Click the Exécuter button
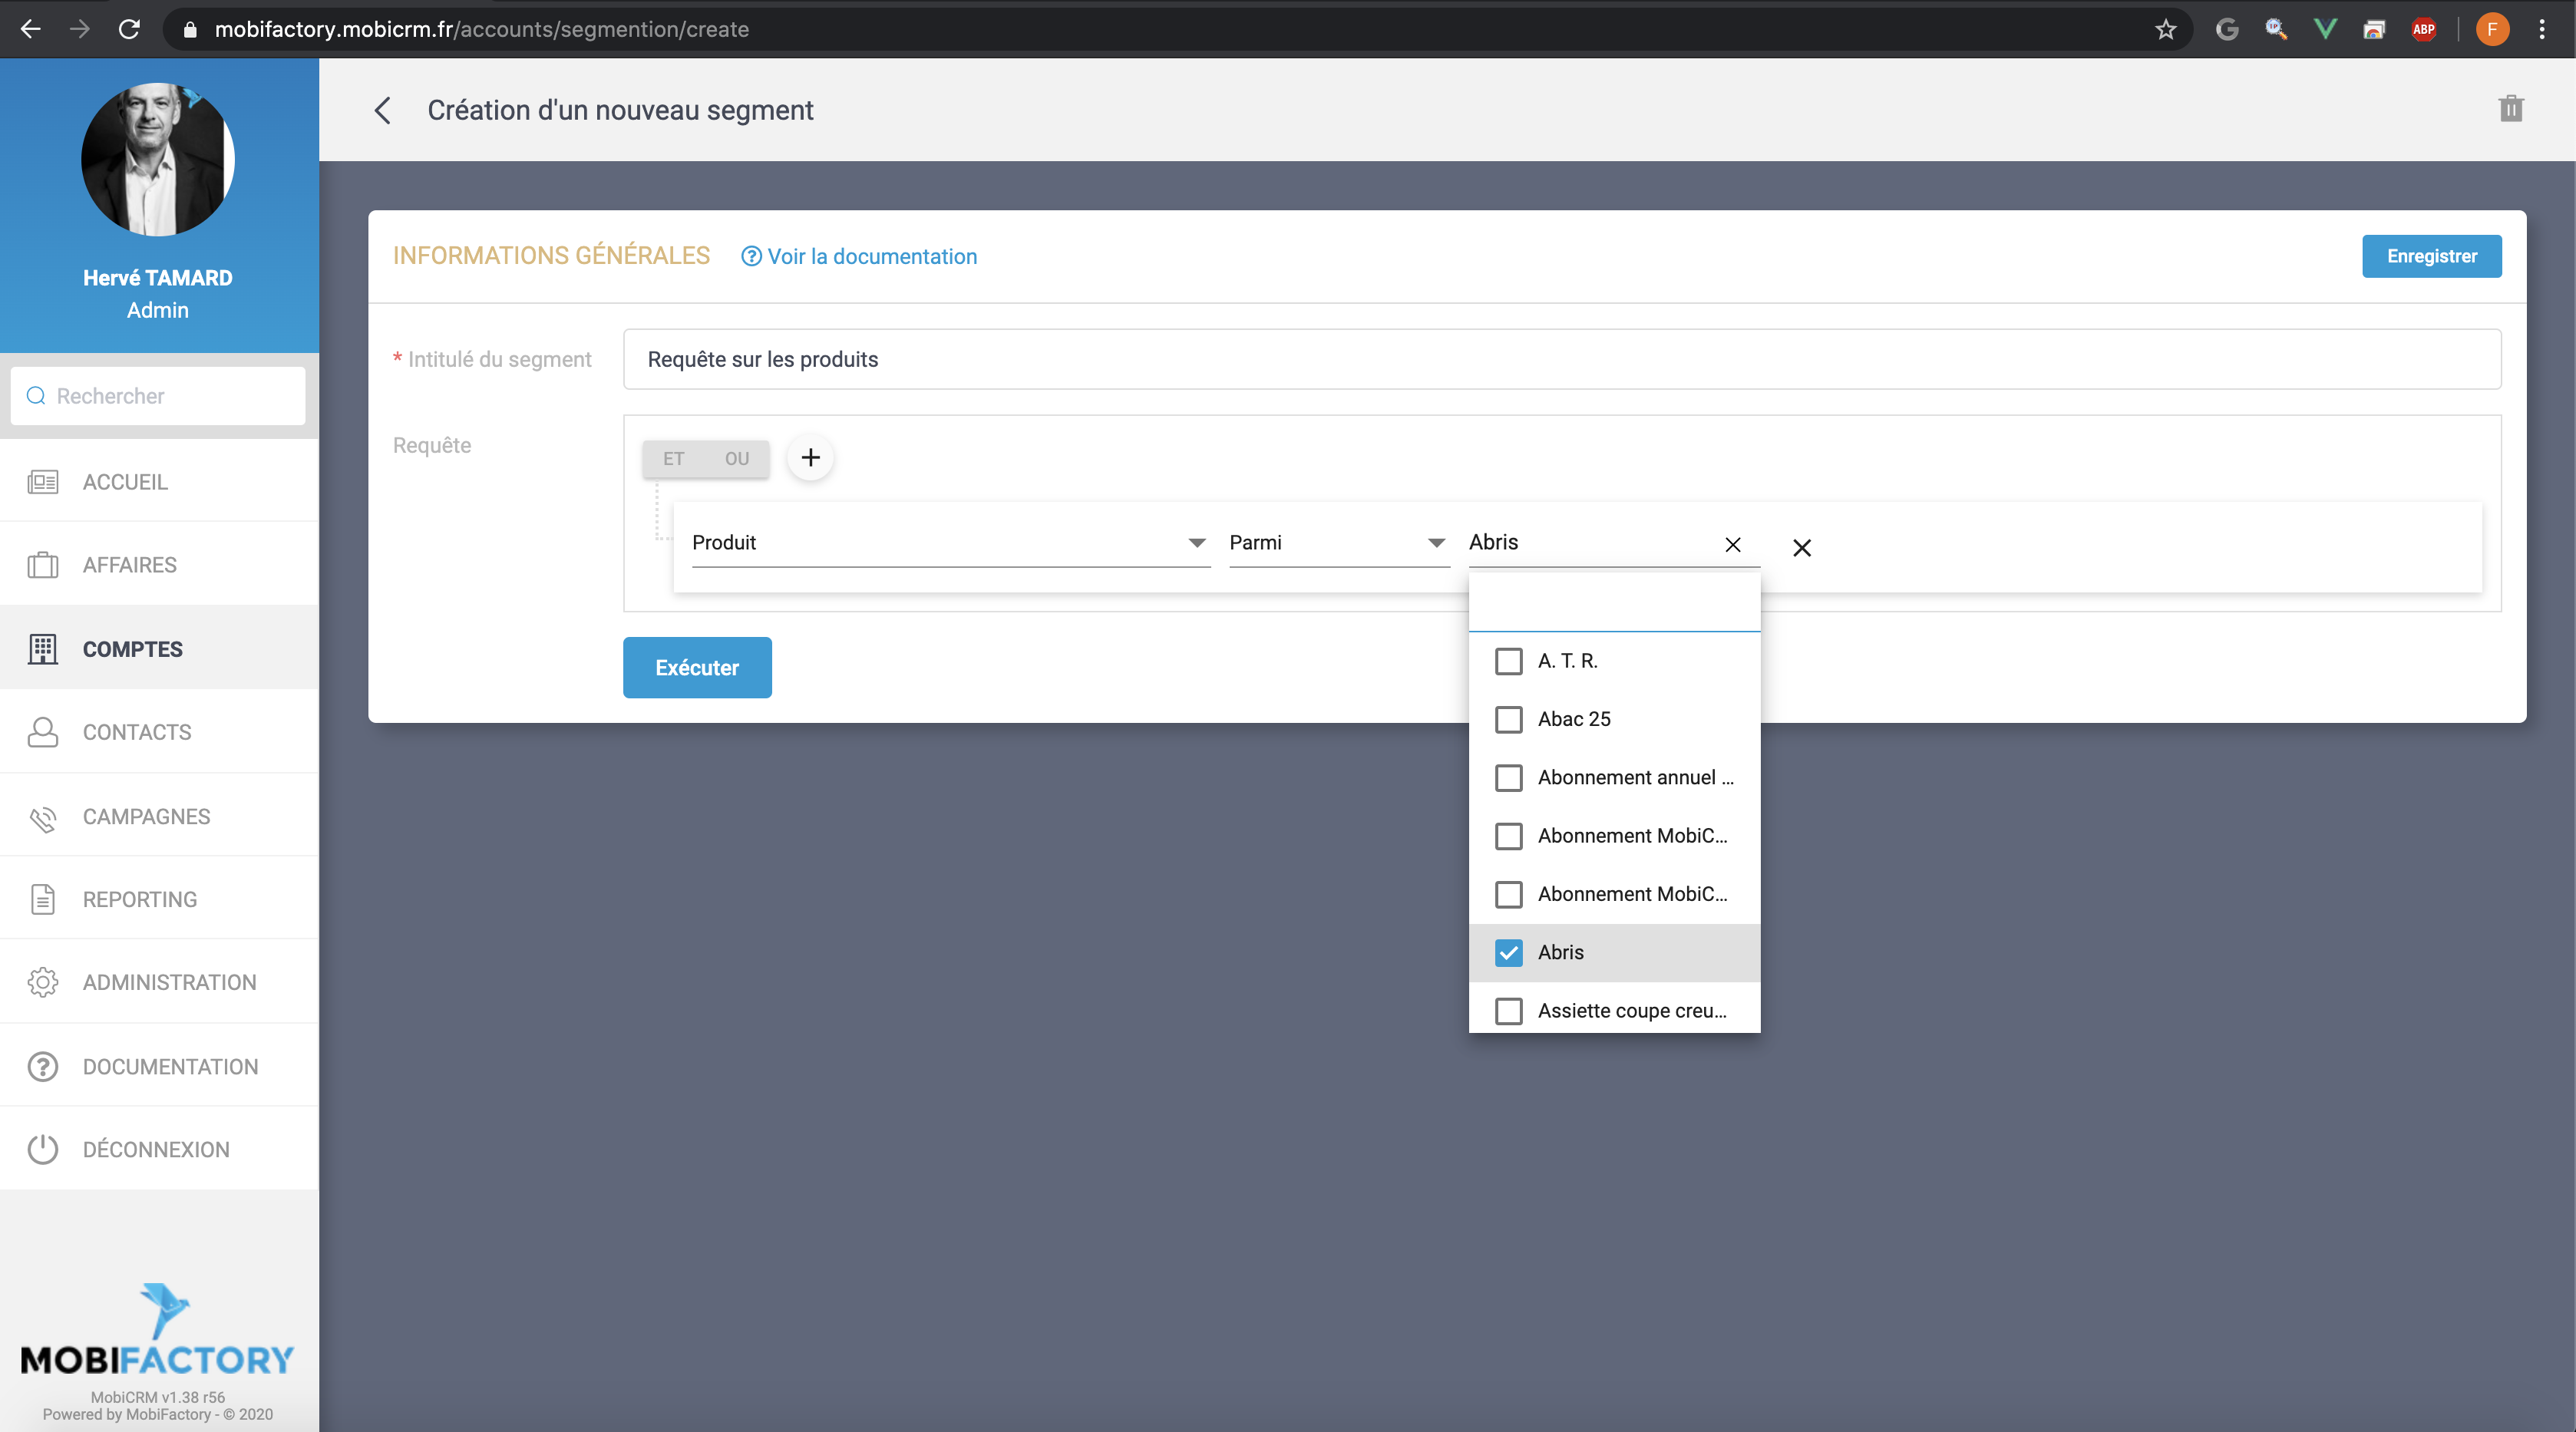Screen dimensions: 2576x1432 coord(696,667)
